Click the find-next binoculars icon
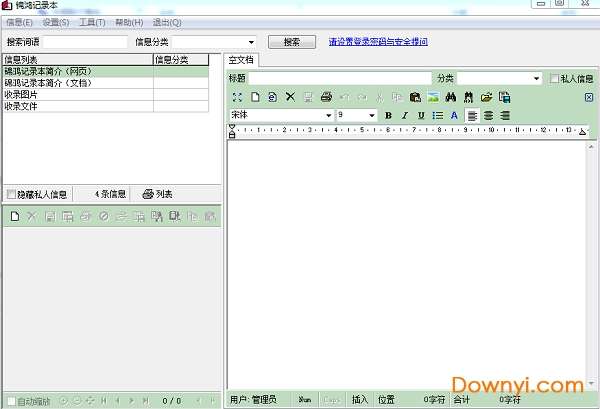600x409 pixels. coord(468,97)
